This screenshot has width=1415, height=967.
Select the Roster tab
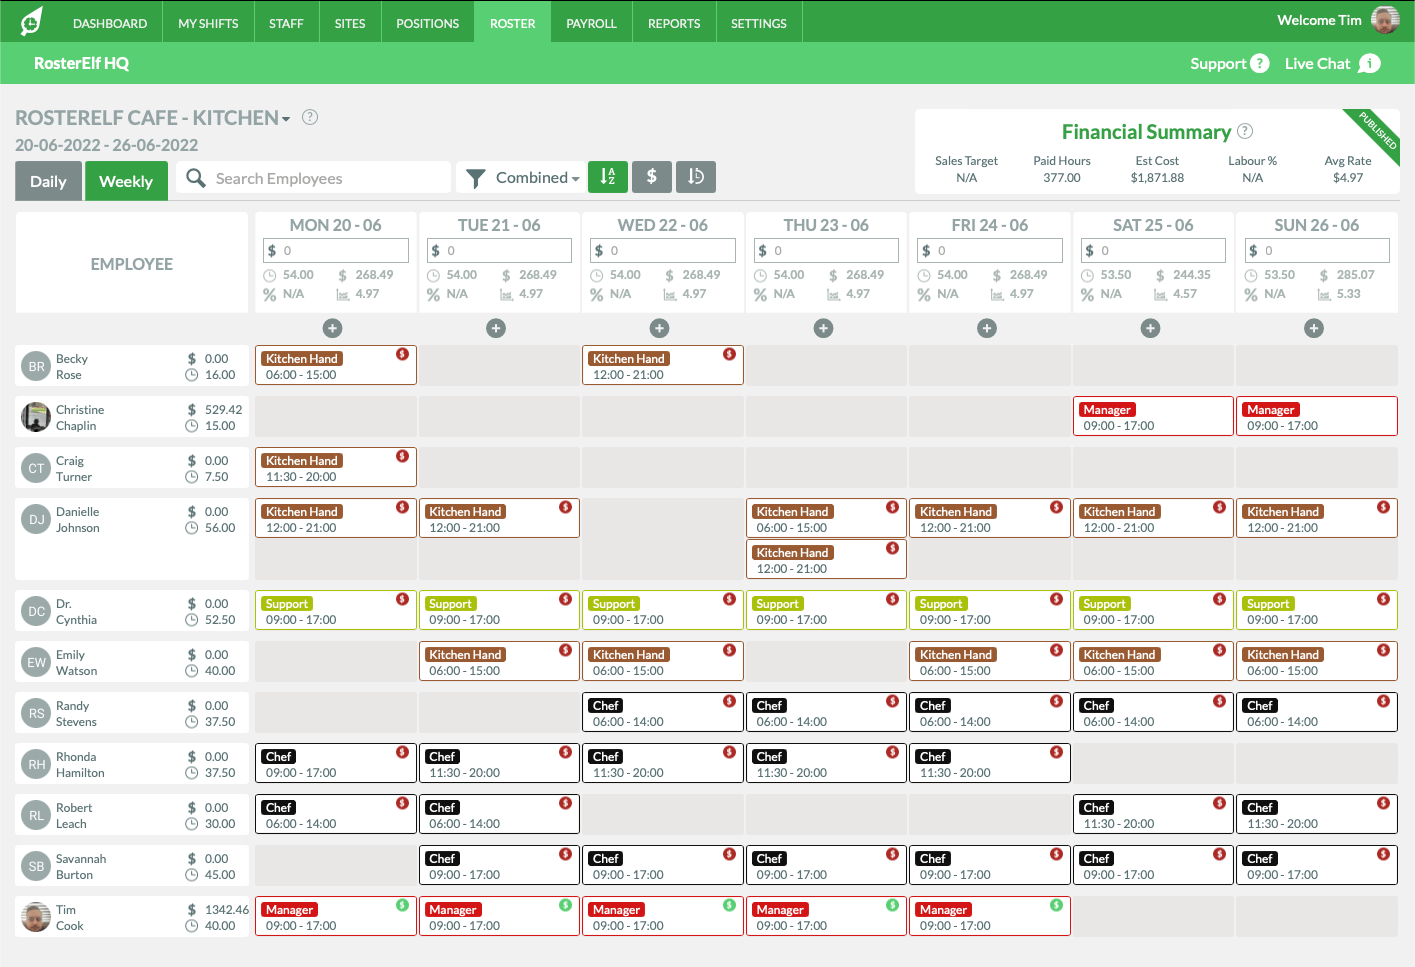[513, 23]
